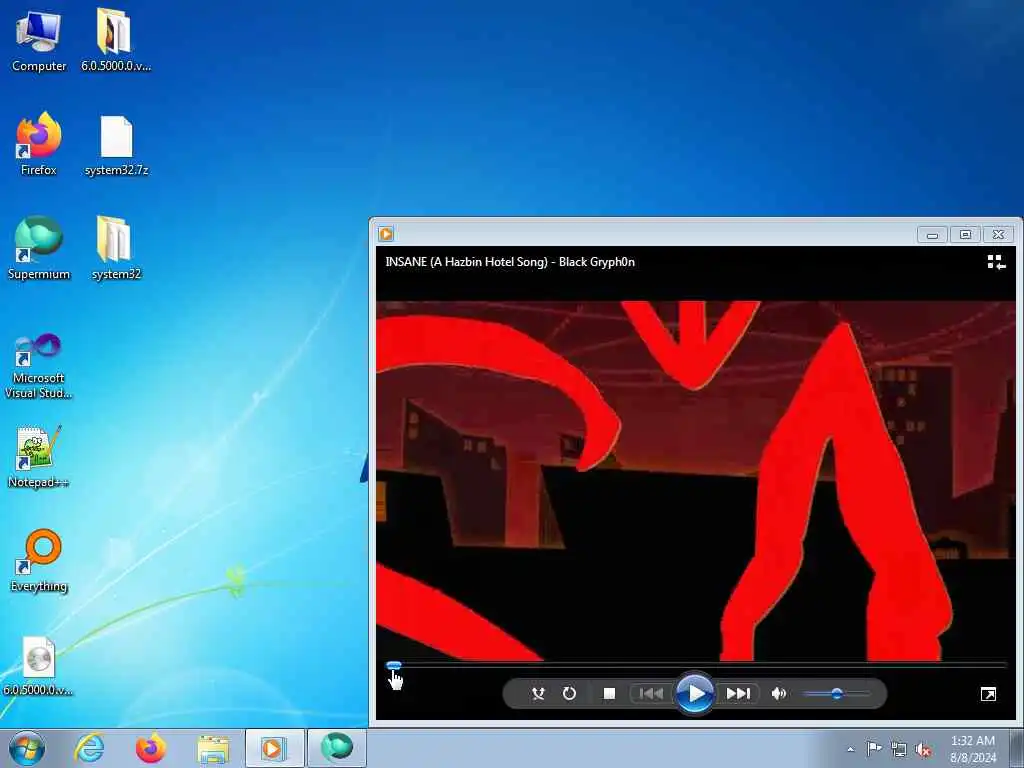Minimize the Windows Media Player window
This screenshot has height=768, width=1024.
click(932, 234)
